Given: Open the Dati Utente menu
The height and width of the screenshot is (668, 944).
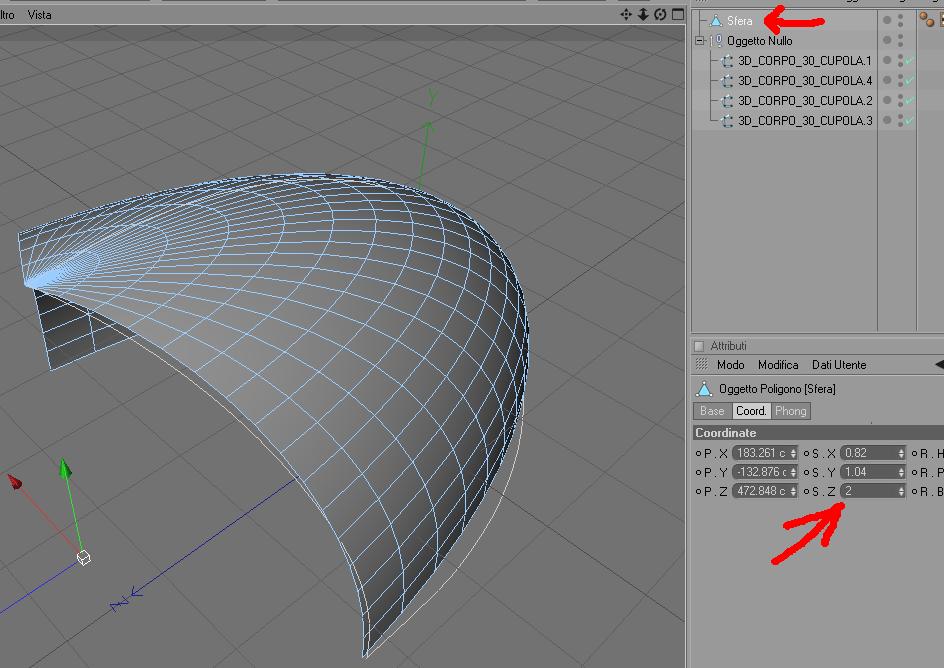Looking at the screenshot, I should [839, 365].
